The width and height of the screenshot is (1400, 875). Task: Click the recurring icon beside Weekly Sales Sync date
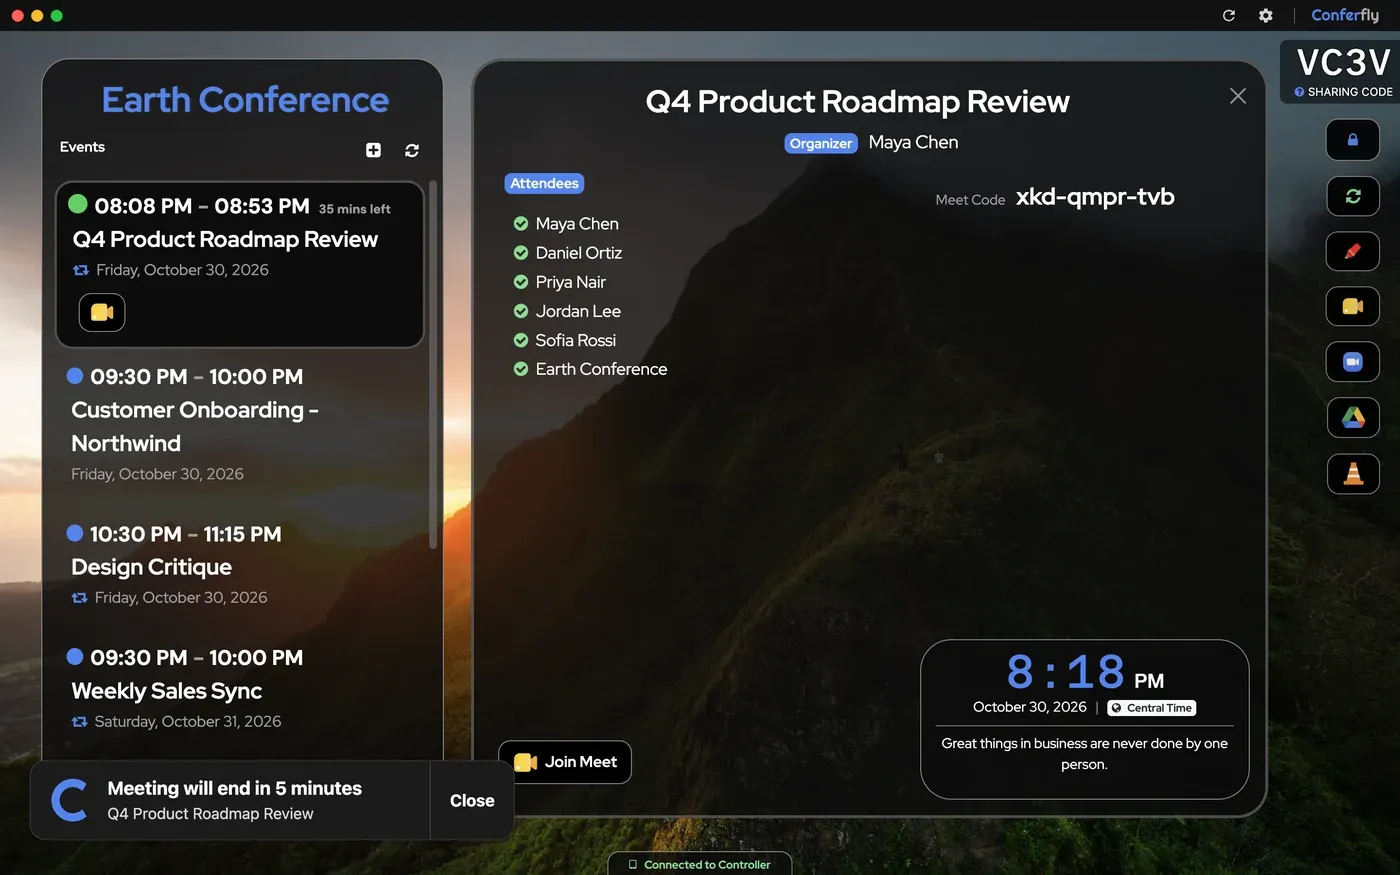pos(79,722)
